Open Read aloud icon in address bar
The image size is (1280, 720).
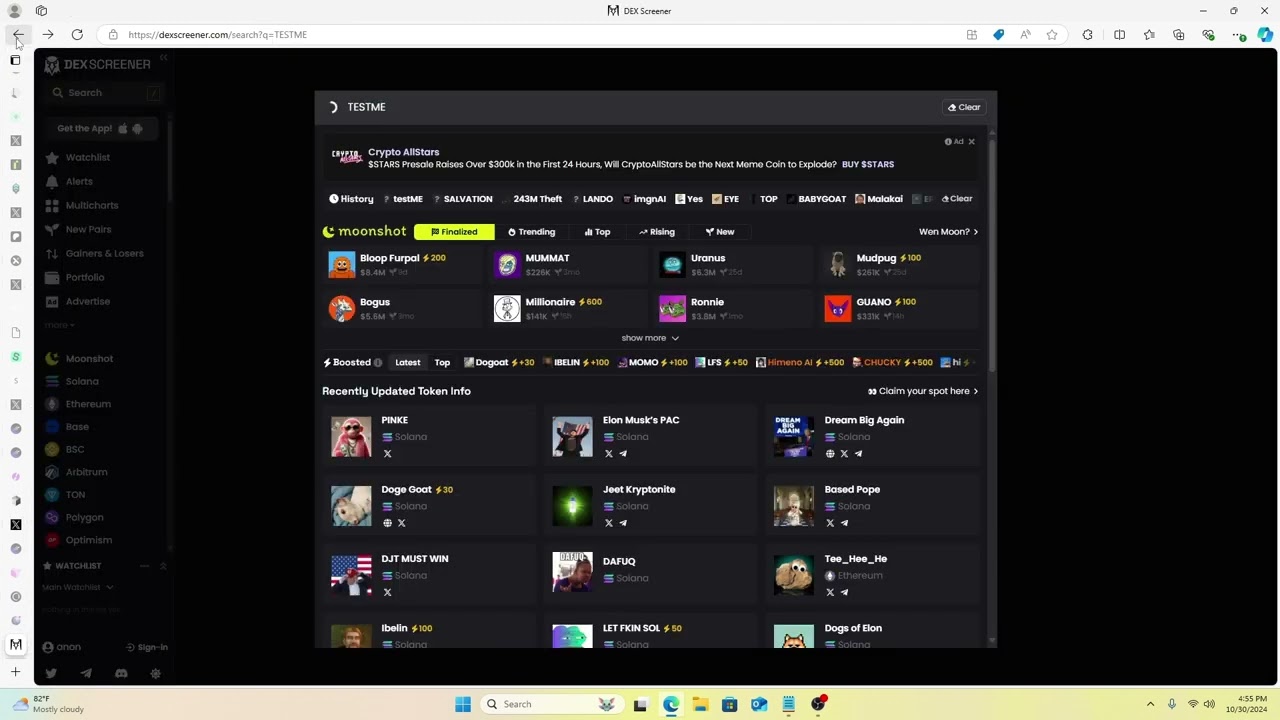1025,35
